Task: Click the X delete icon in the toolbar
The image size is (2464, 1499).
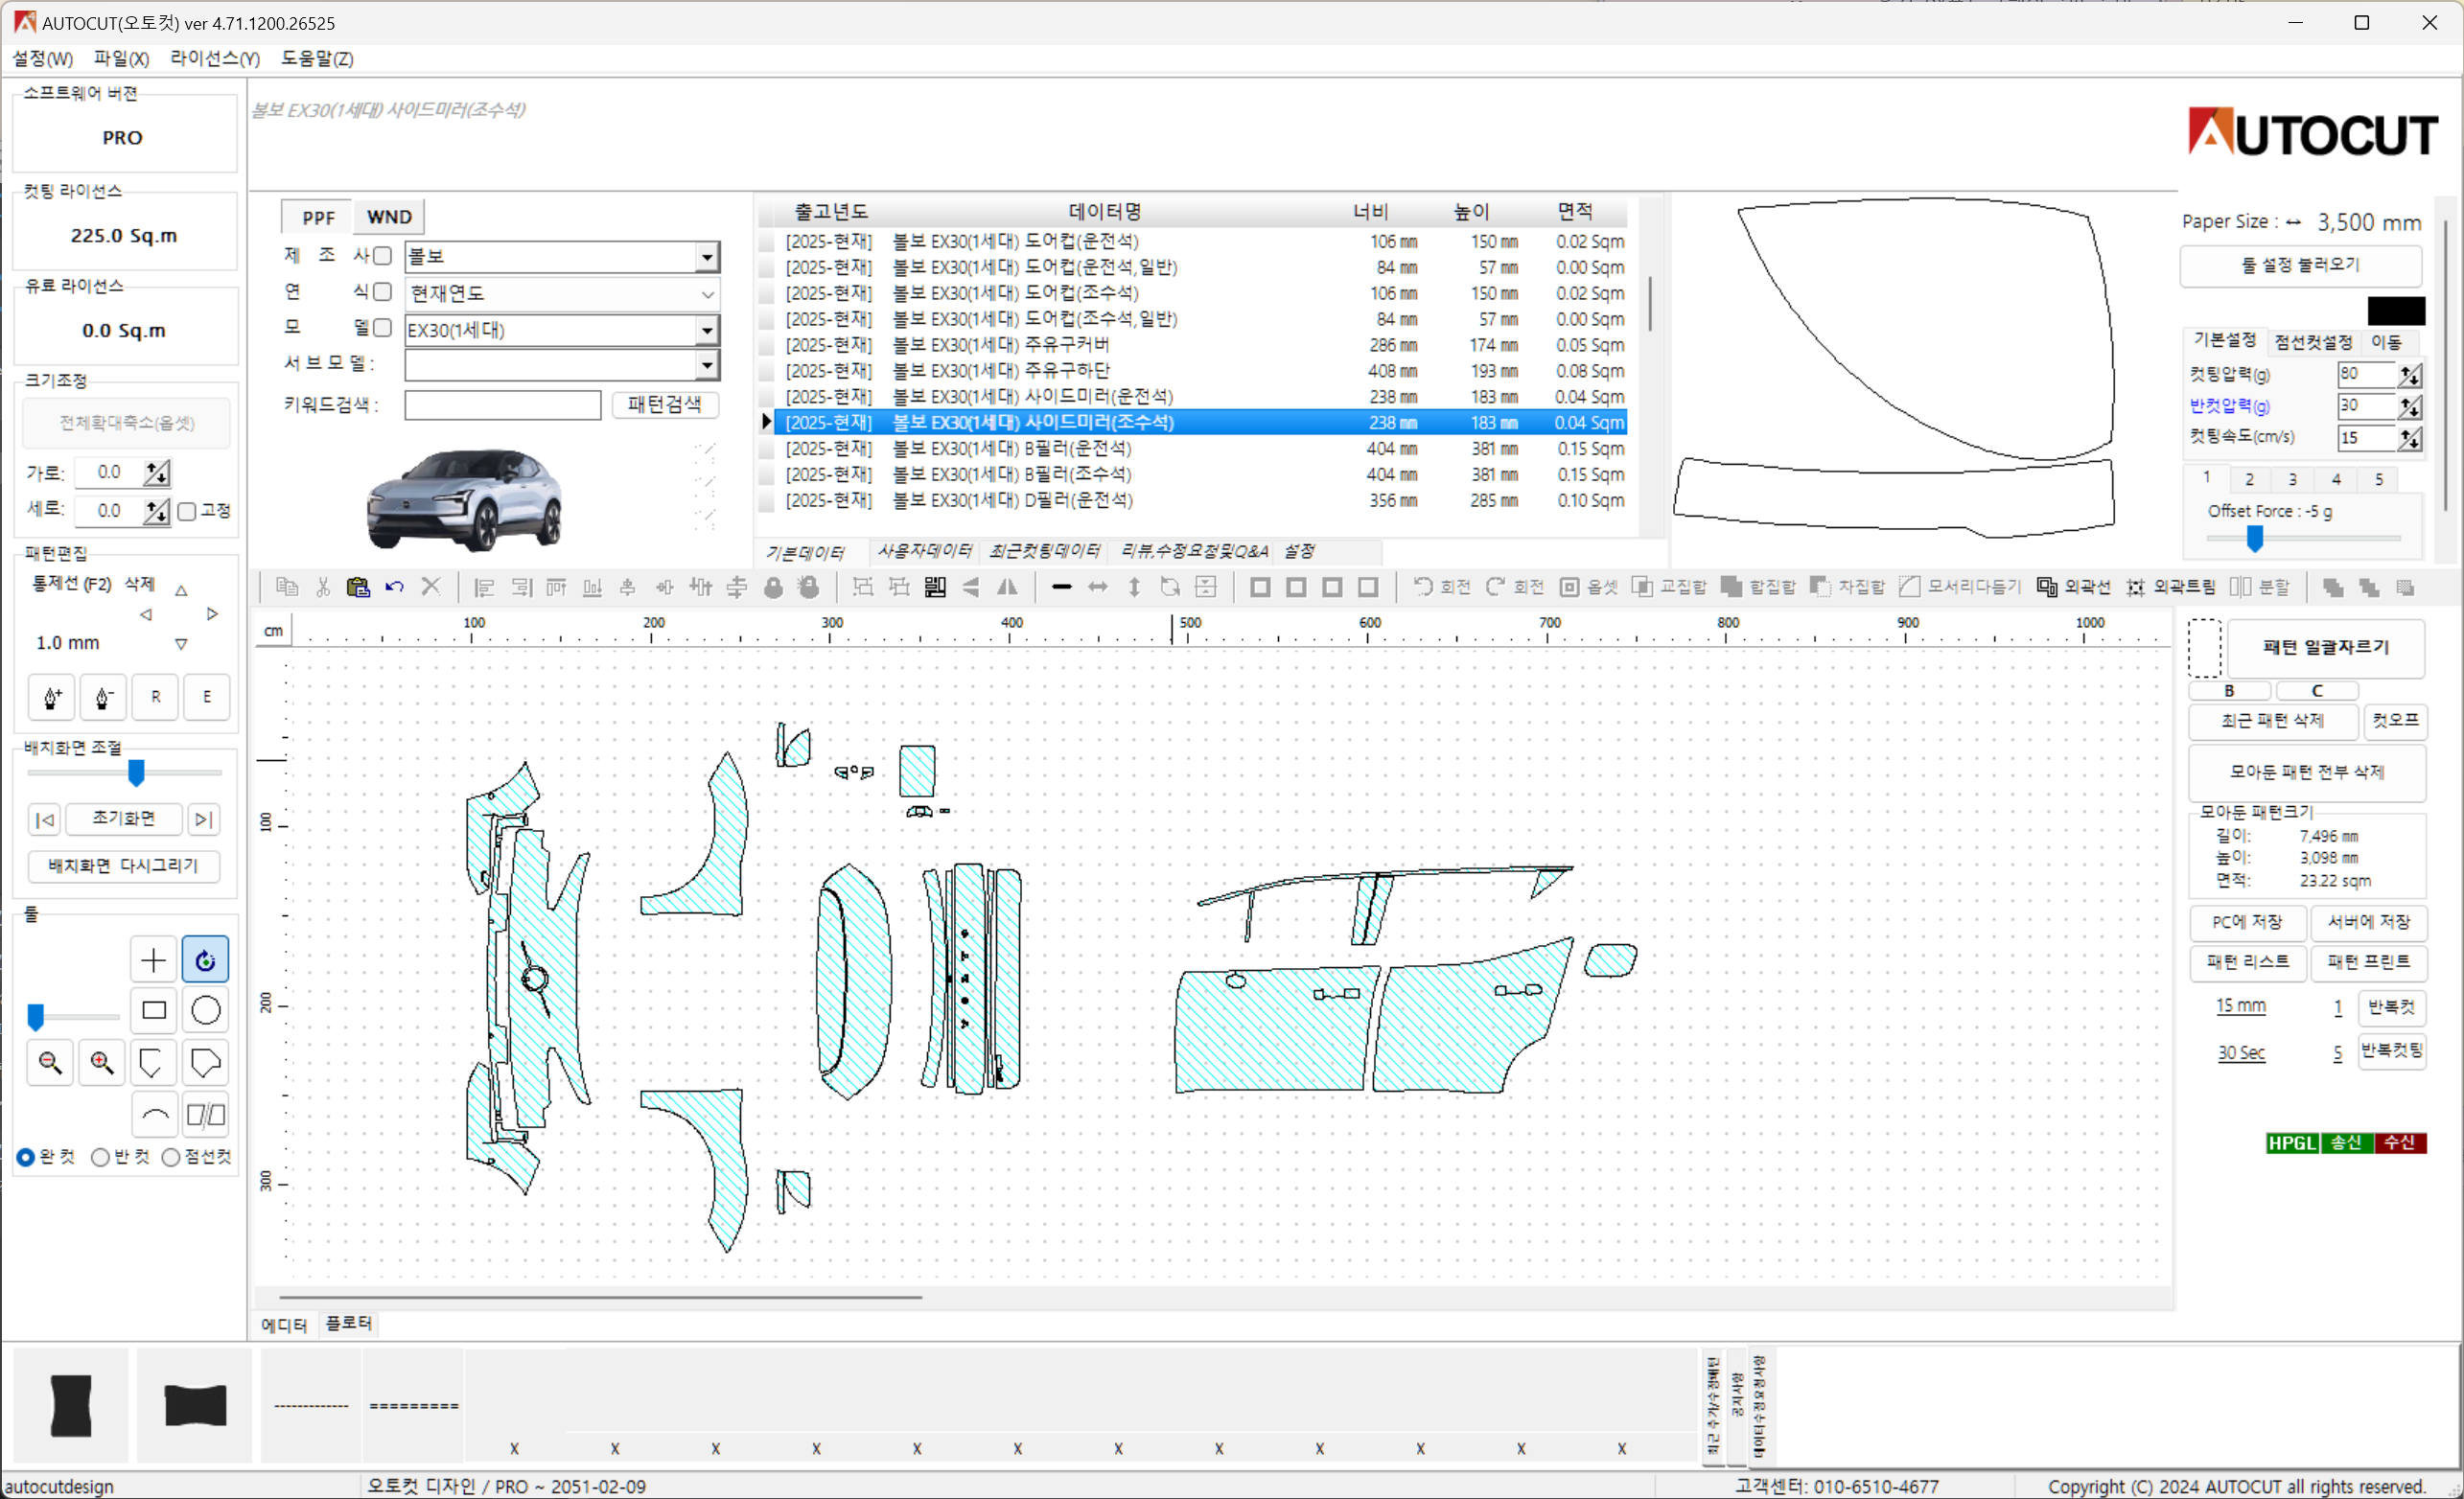Action: click(431, 587)
